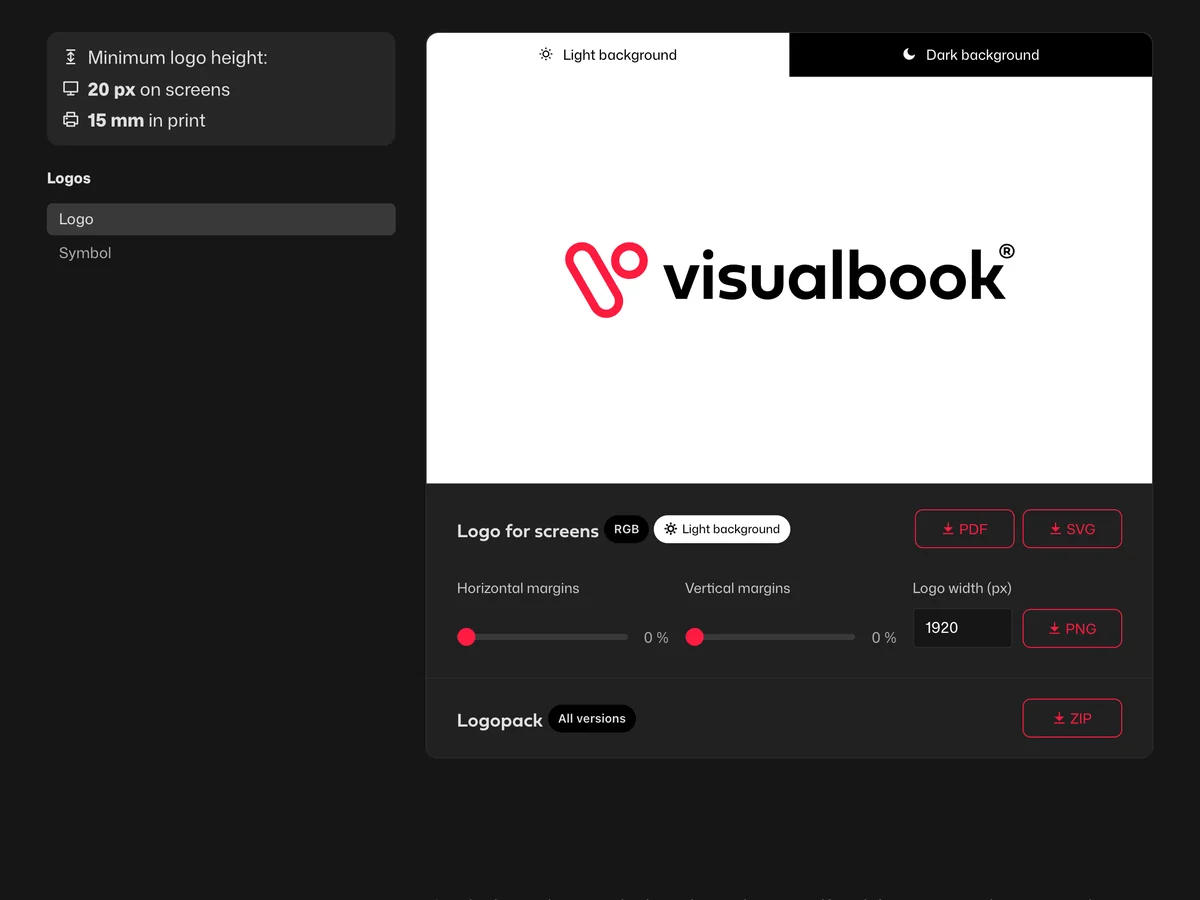Select Logo in the Logos list

tap(221, 219)
